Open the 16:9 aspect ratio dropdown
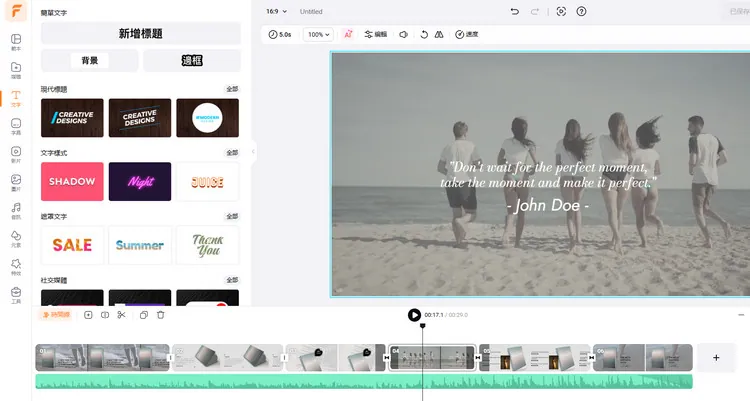The image size is (750, 401). pyautogui.click(x=276, y=11)
